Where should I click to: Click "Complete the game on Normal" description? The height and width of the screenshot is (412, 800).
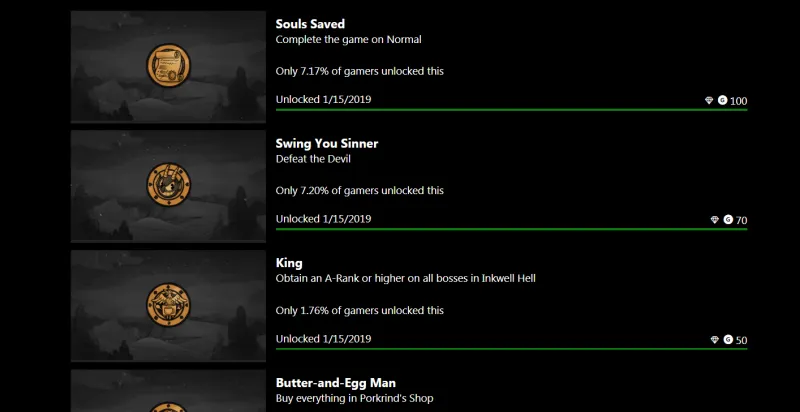coord(348,39)
